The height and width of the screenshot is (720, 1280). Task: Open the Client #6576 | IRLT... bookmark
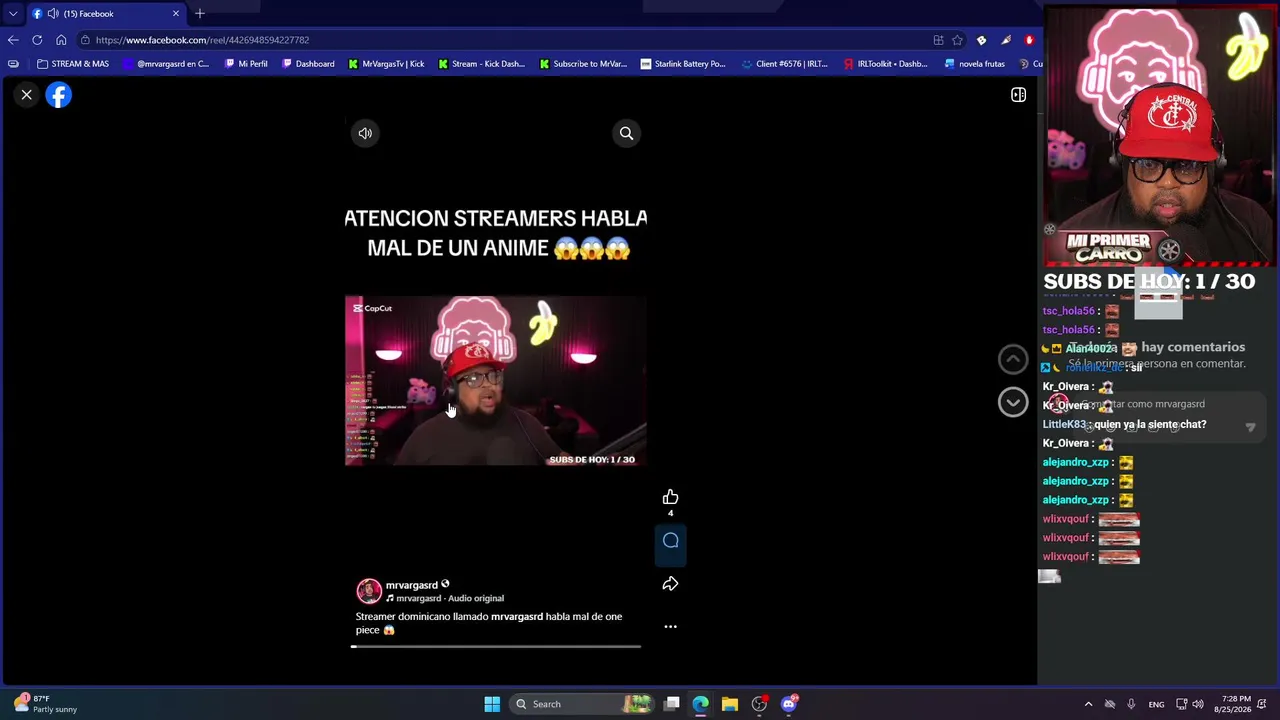784,64
